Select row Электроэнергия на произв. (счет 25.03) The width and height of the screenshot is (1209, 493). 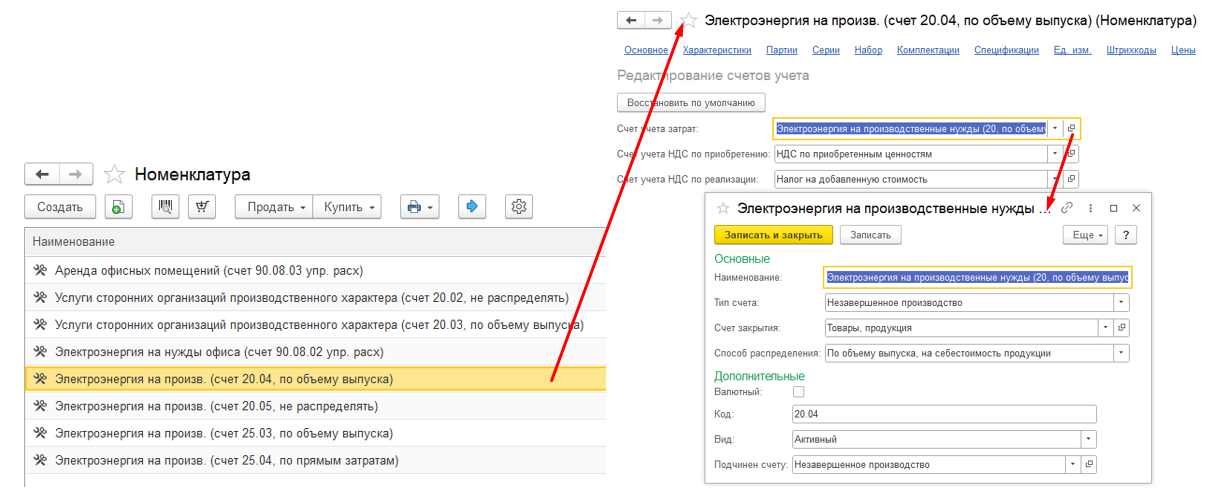(315, 433)
